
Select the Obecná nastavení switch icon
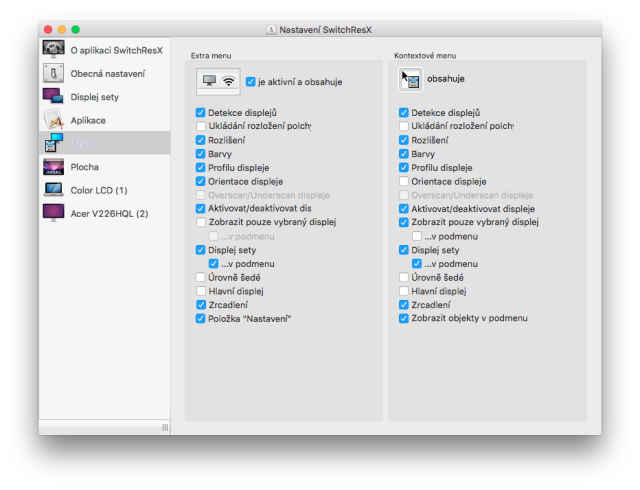(53, 74)
